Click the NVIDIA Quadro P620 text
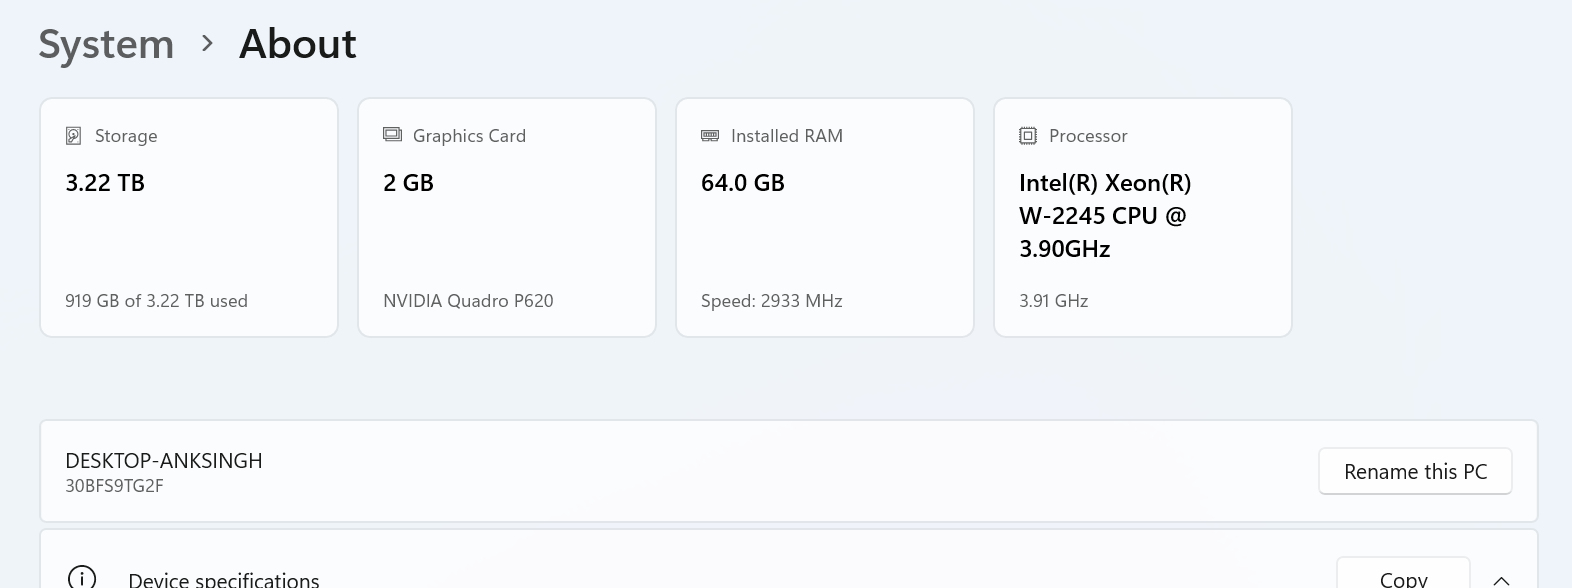The height and width of the screenshot is (588, 1572). coord(468,301)
